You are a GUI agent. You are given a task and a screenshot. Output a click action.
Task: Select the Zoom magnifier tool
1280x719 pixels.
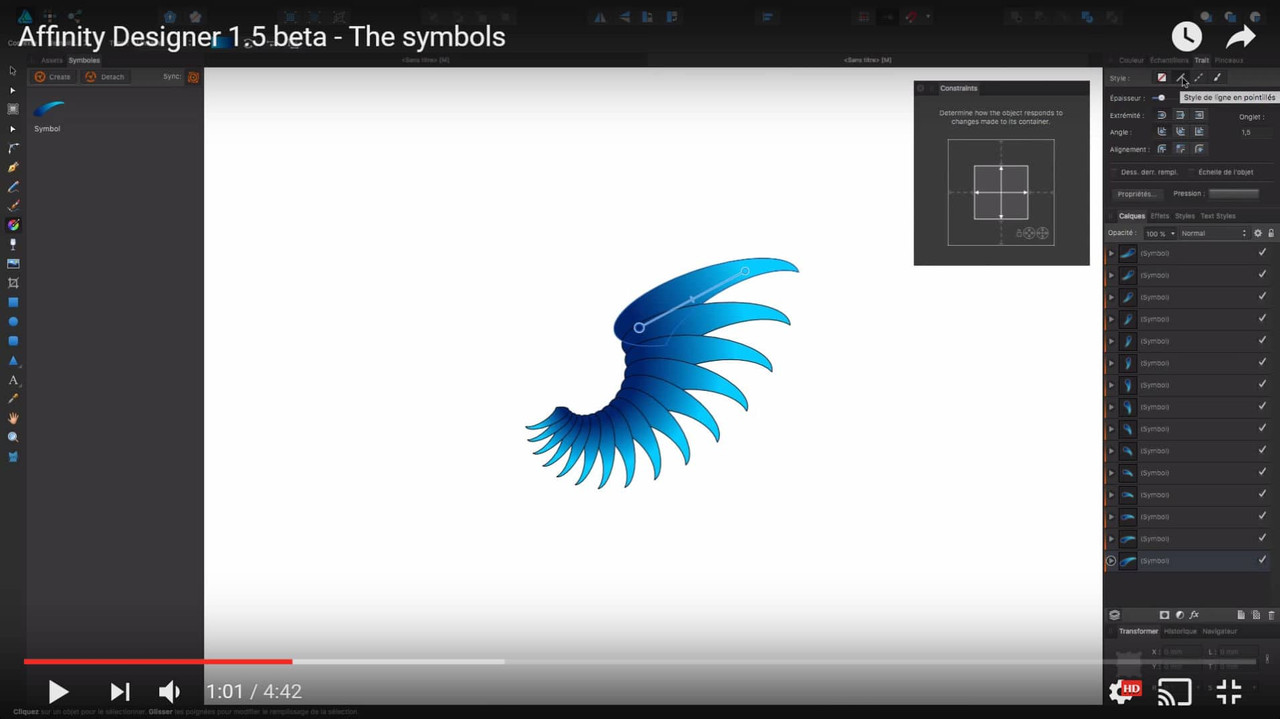tap(13, 438)
